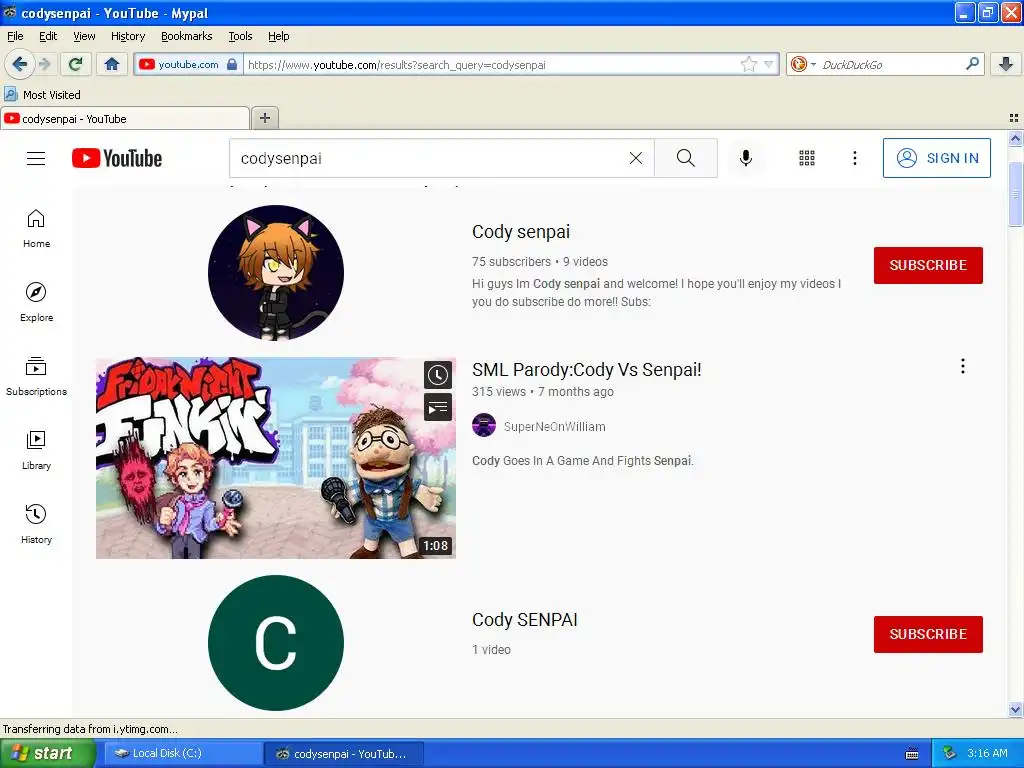Click the on-screen keyboard tray icon
Image resolution: width=1024 pixels, height=768 pixels.
click(912, 754)
